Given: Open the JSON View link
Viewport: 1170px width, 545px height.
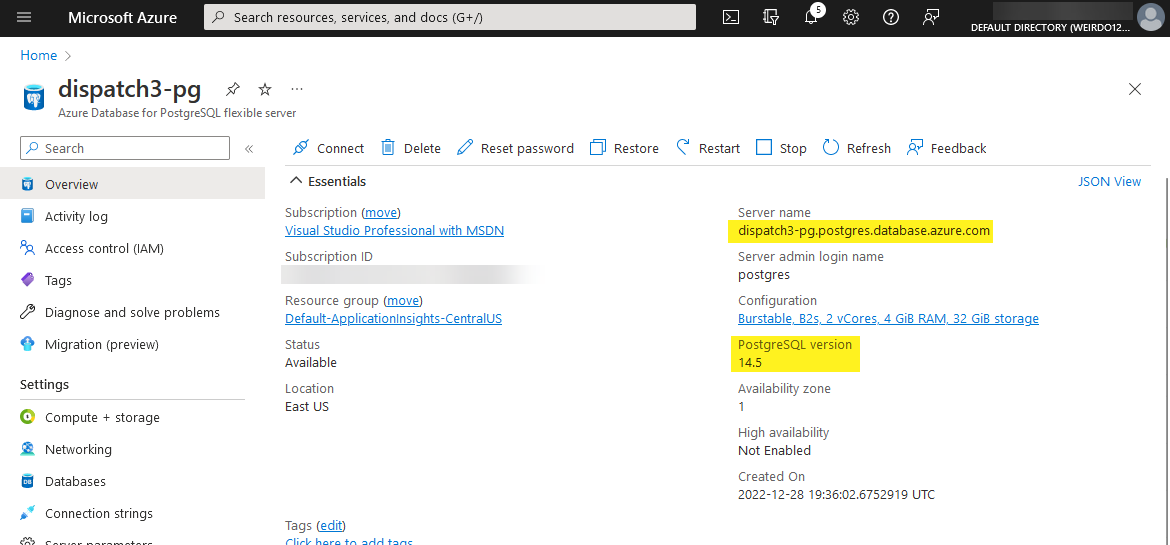Looking at the screenshot, I should [1109, 181].
